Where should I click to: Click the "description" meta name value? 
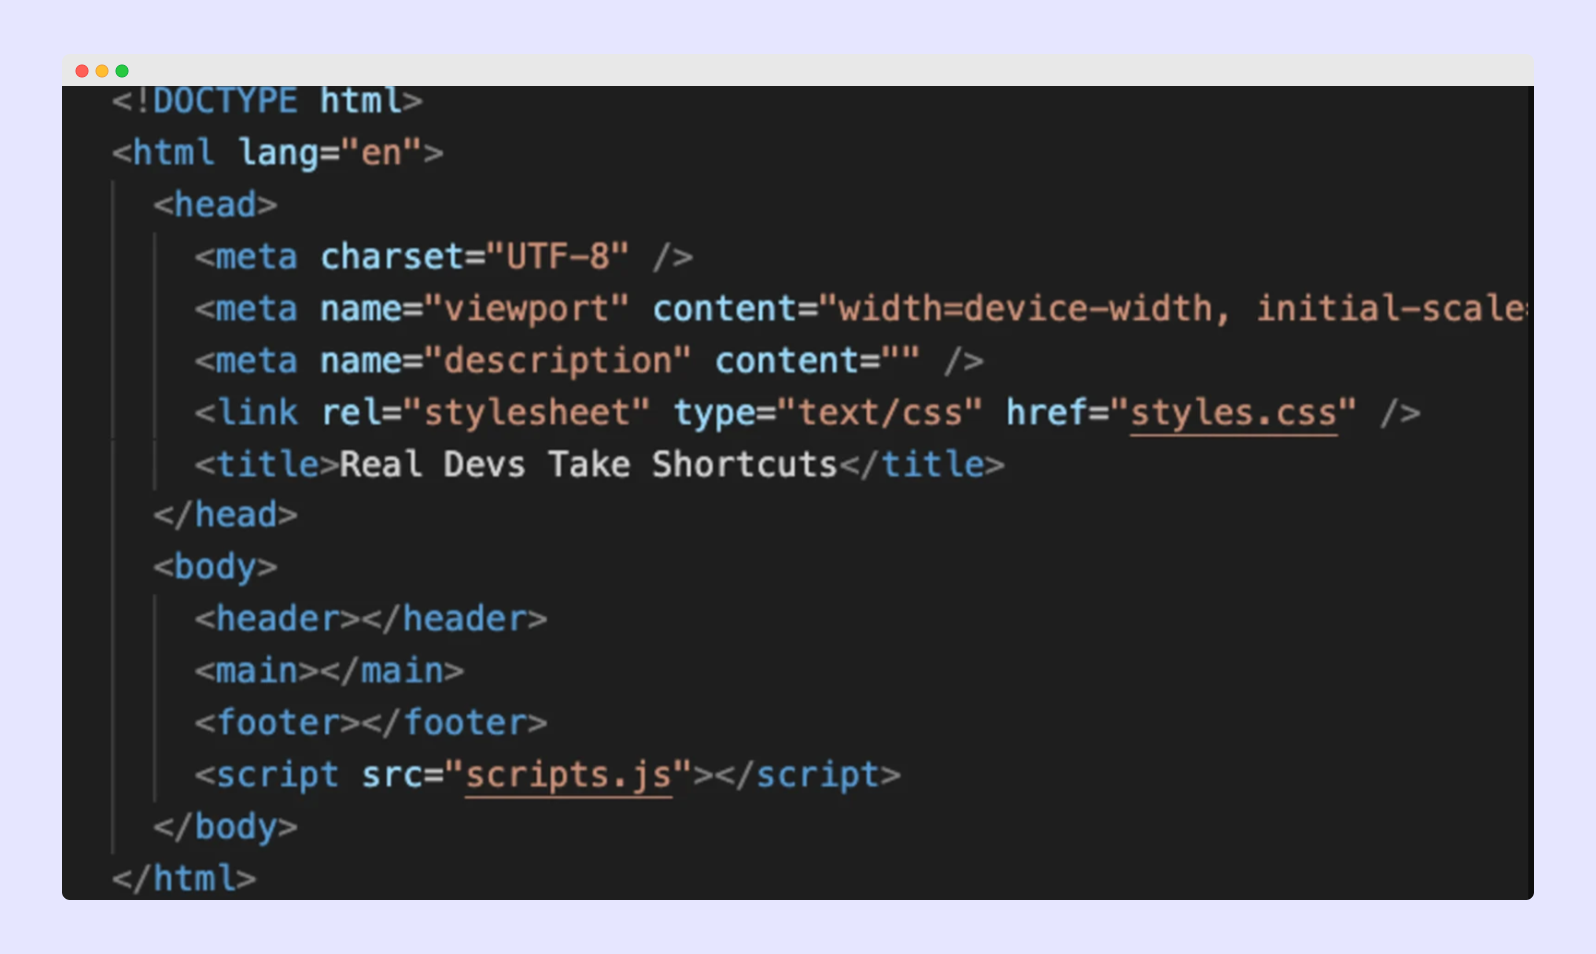(557, 361)
